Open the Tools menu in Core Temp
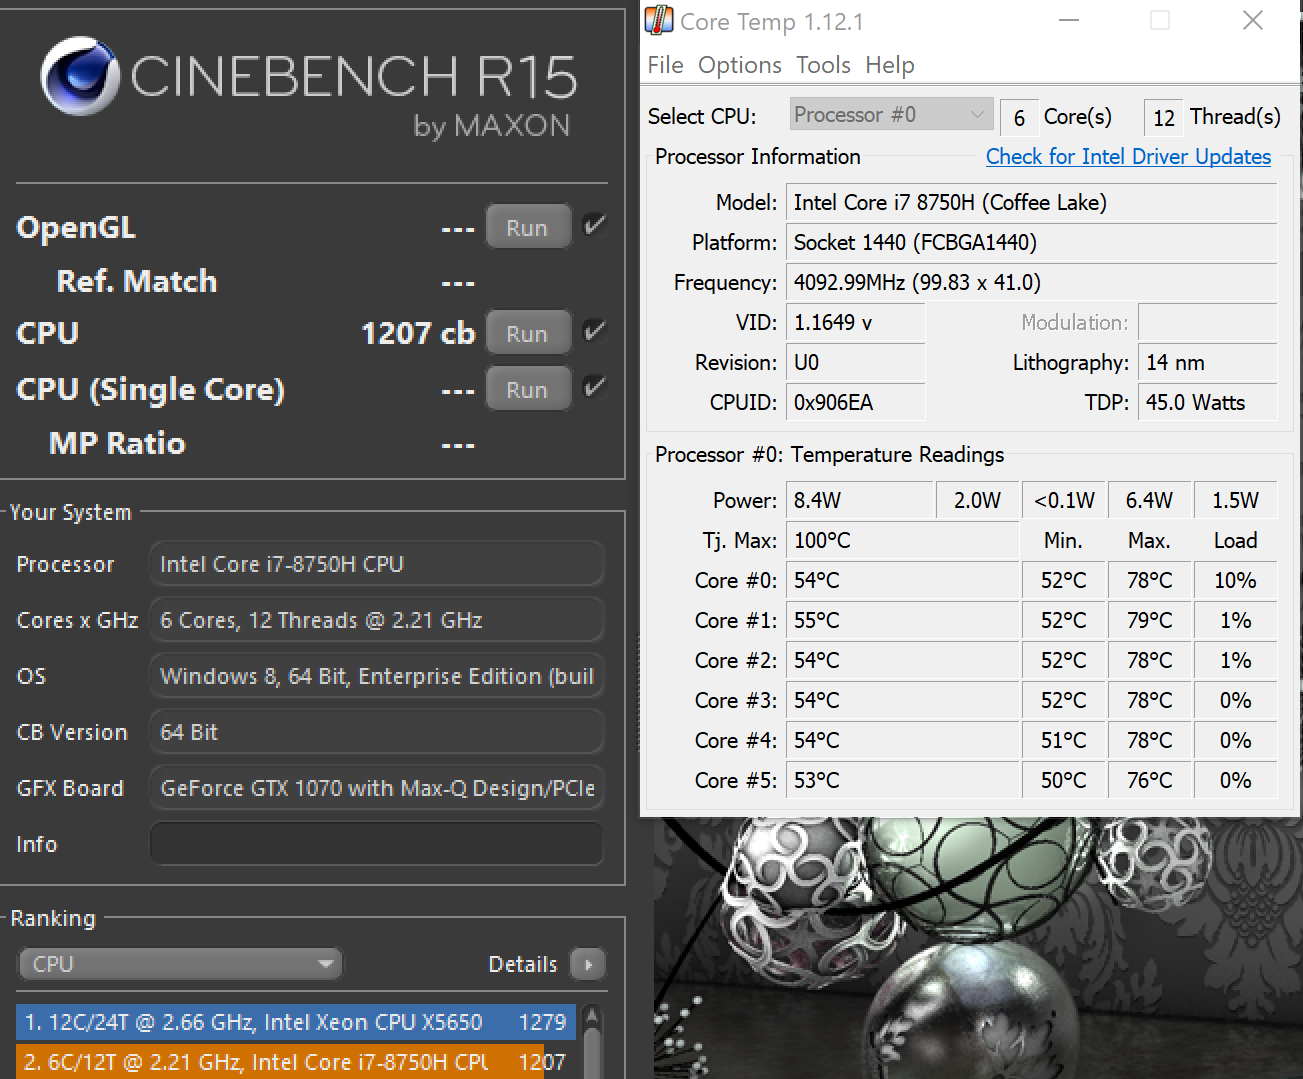This screenshot has width=1303, height=1079. point(823,65)
